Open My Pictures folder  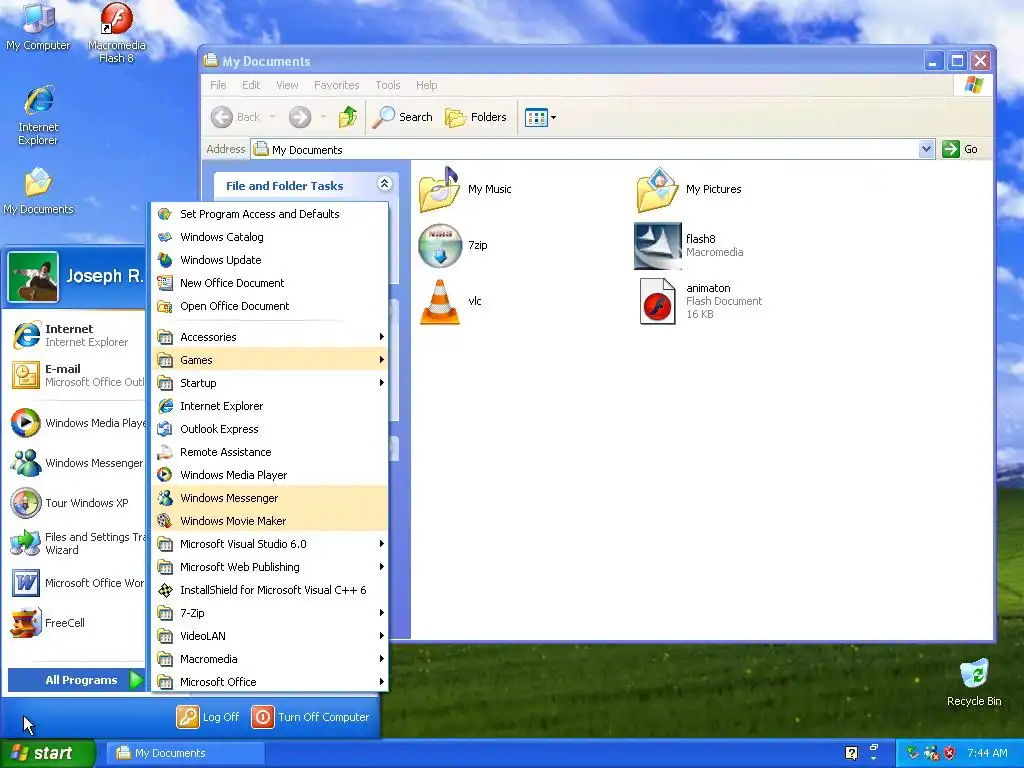point(689,189)
